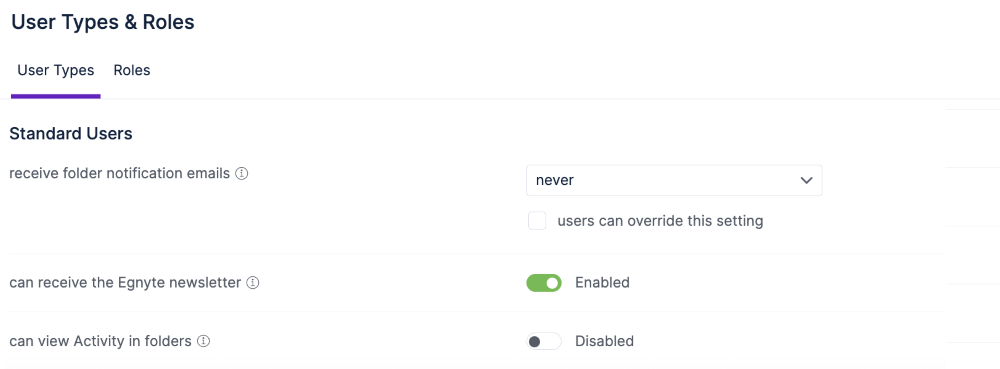The height and width of the screenshot is (369, 1000).
Task: Click info icon beside Egnyte newsletter setting
Action: (x=253, y=282)
